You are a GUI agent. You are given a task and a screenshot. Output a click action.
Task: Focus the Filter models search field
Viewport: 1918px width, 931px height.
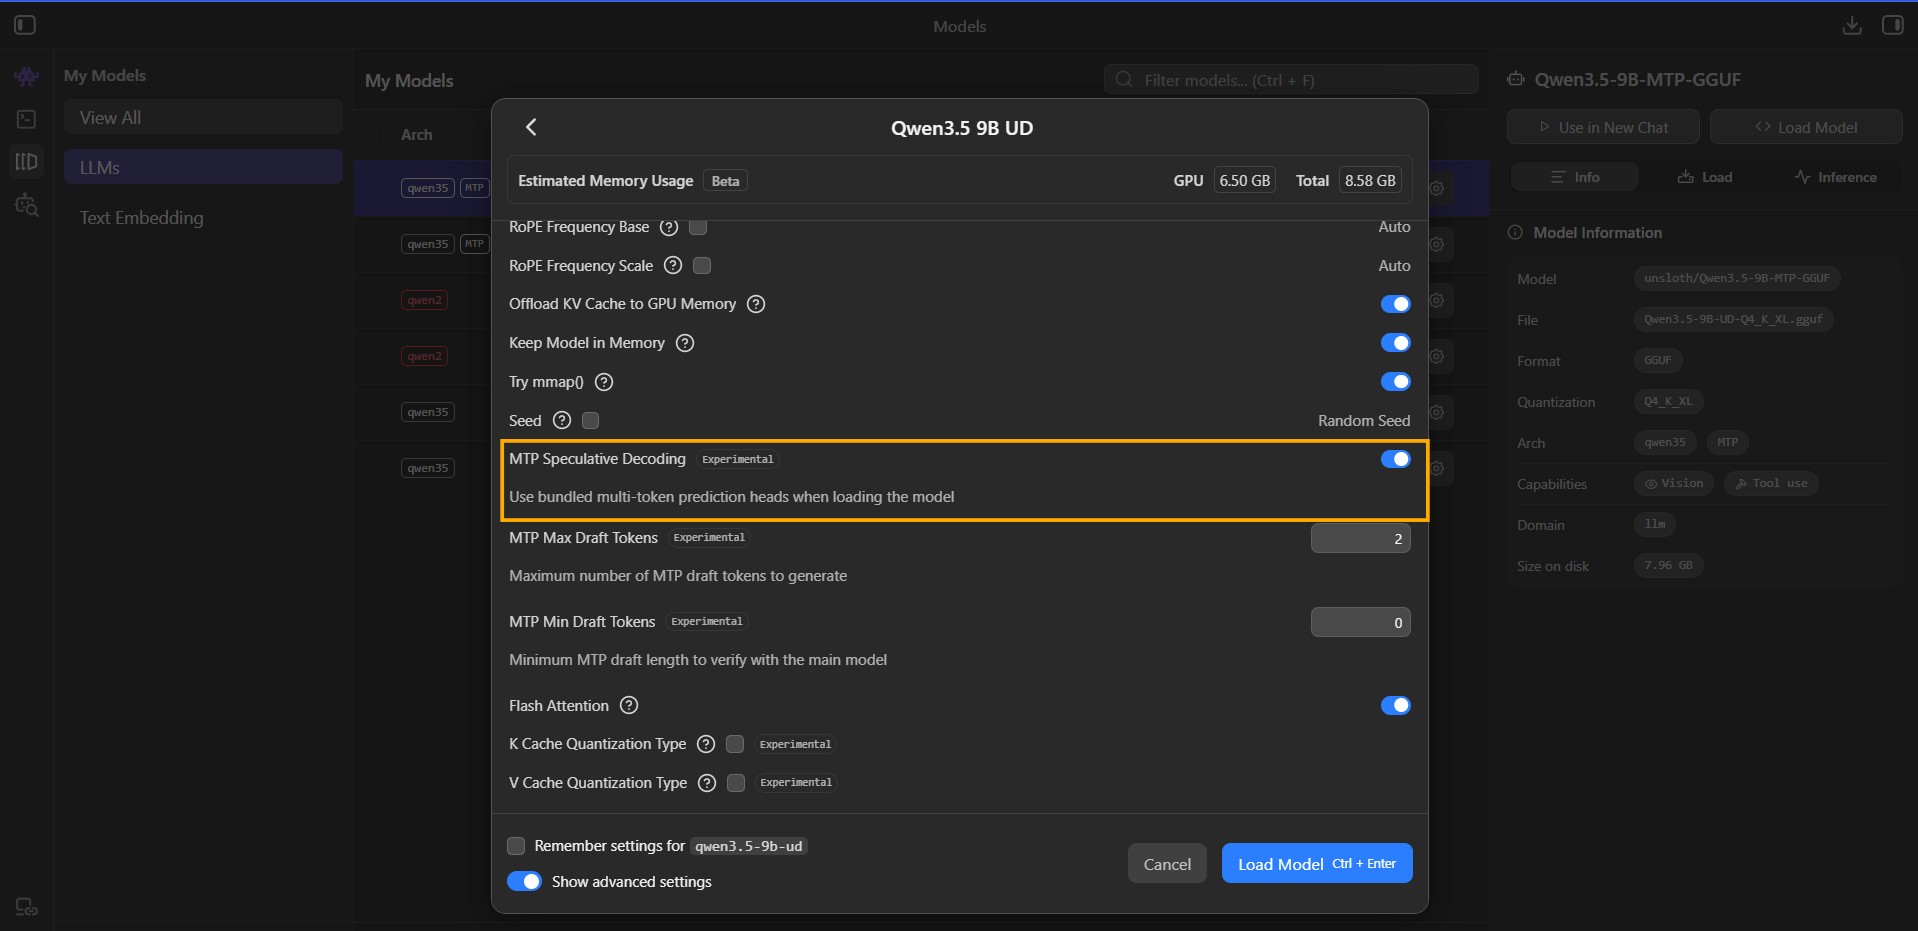click(x=1291, y=80)
